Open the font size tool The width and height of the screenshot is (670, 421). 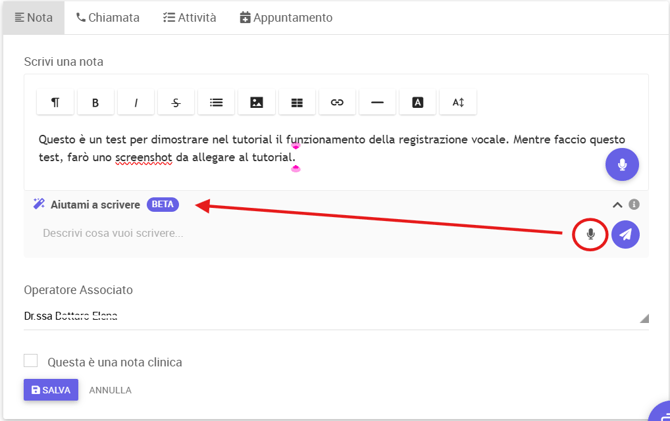click(458, 102)
